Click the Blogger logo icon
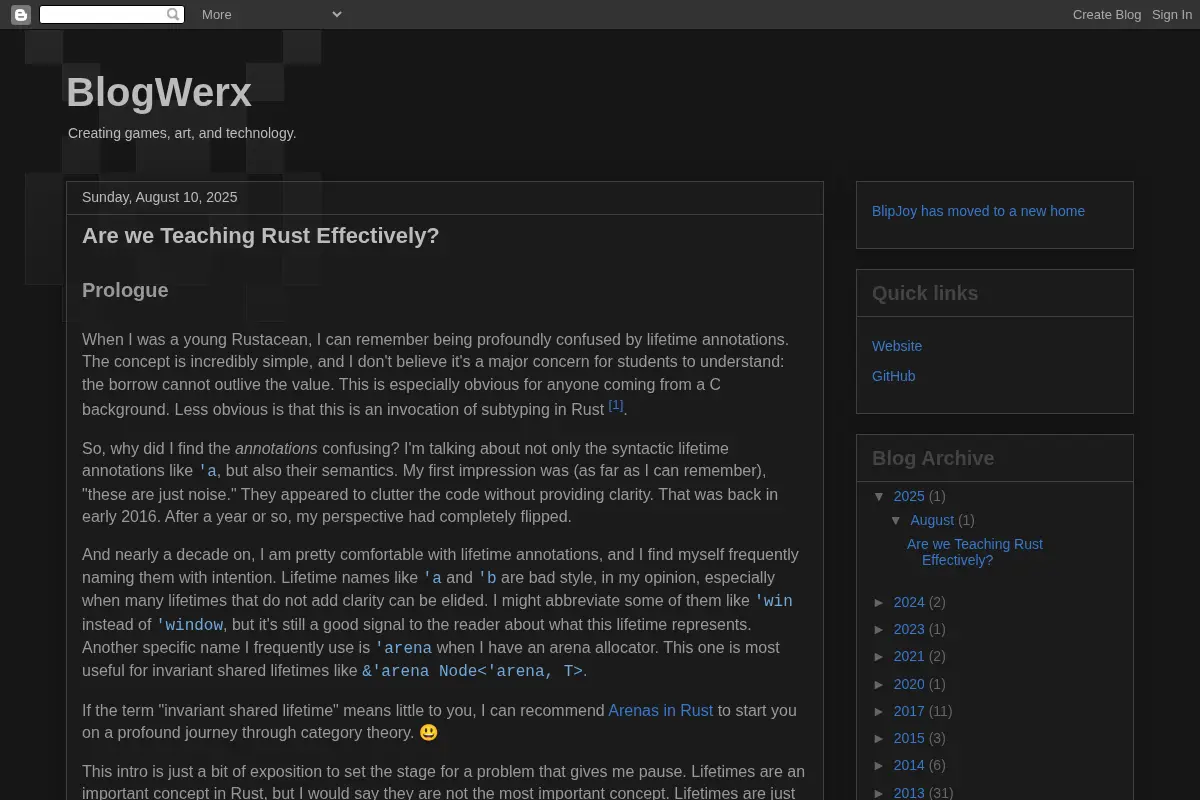The height and width of the screenshot is (800, 1200). coord(21,14)
